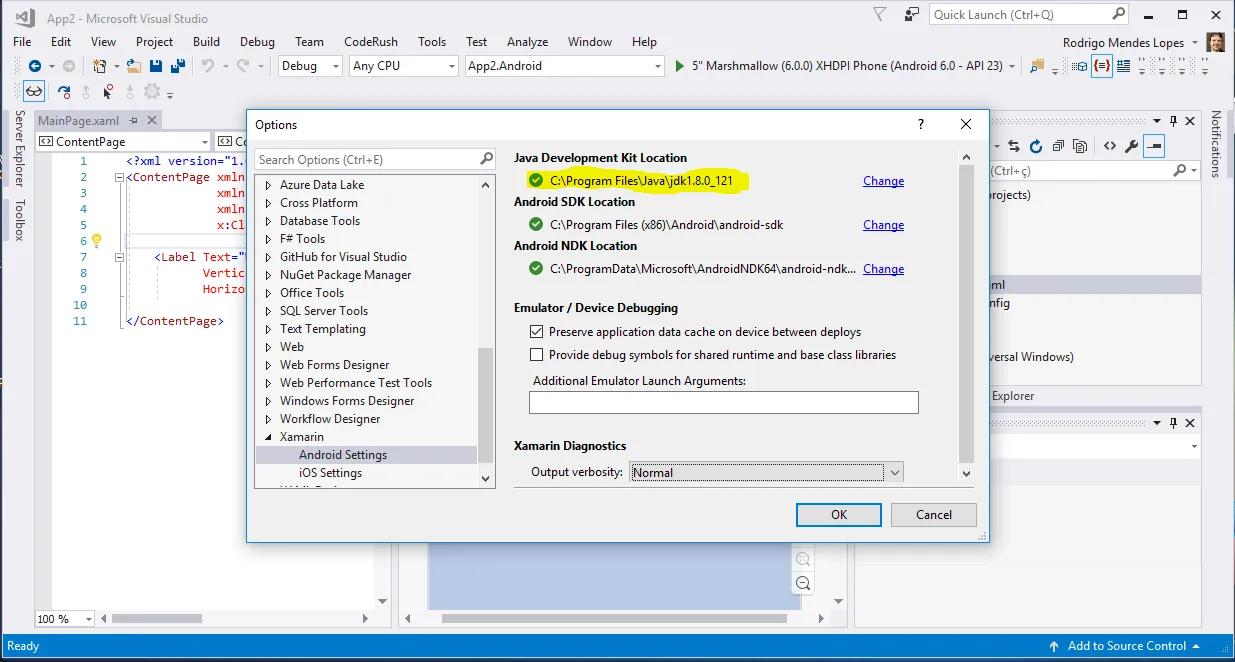
Task: Select iOS Settings under Xamarin
Action: 330,473
